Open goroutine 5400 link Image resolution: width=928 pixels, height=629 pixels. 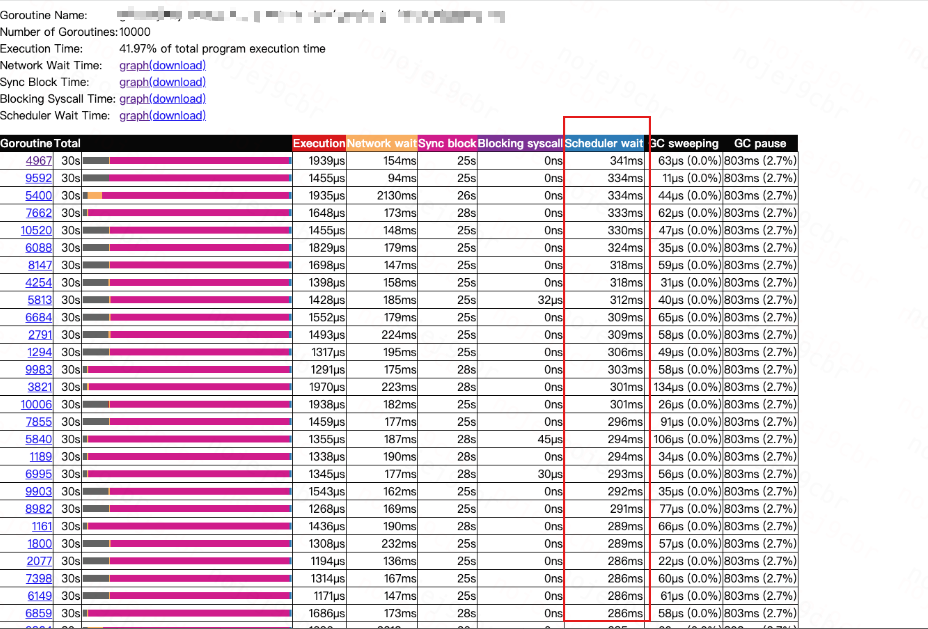(x=39, y=195)
